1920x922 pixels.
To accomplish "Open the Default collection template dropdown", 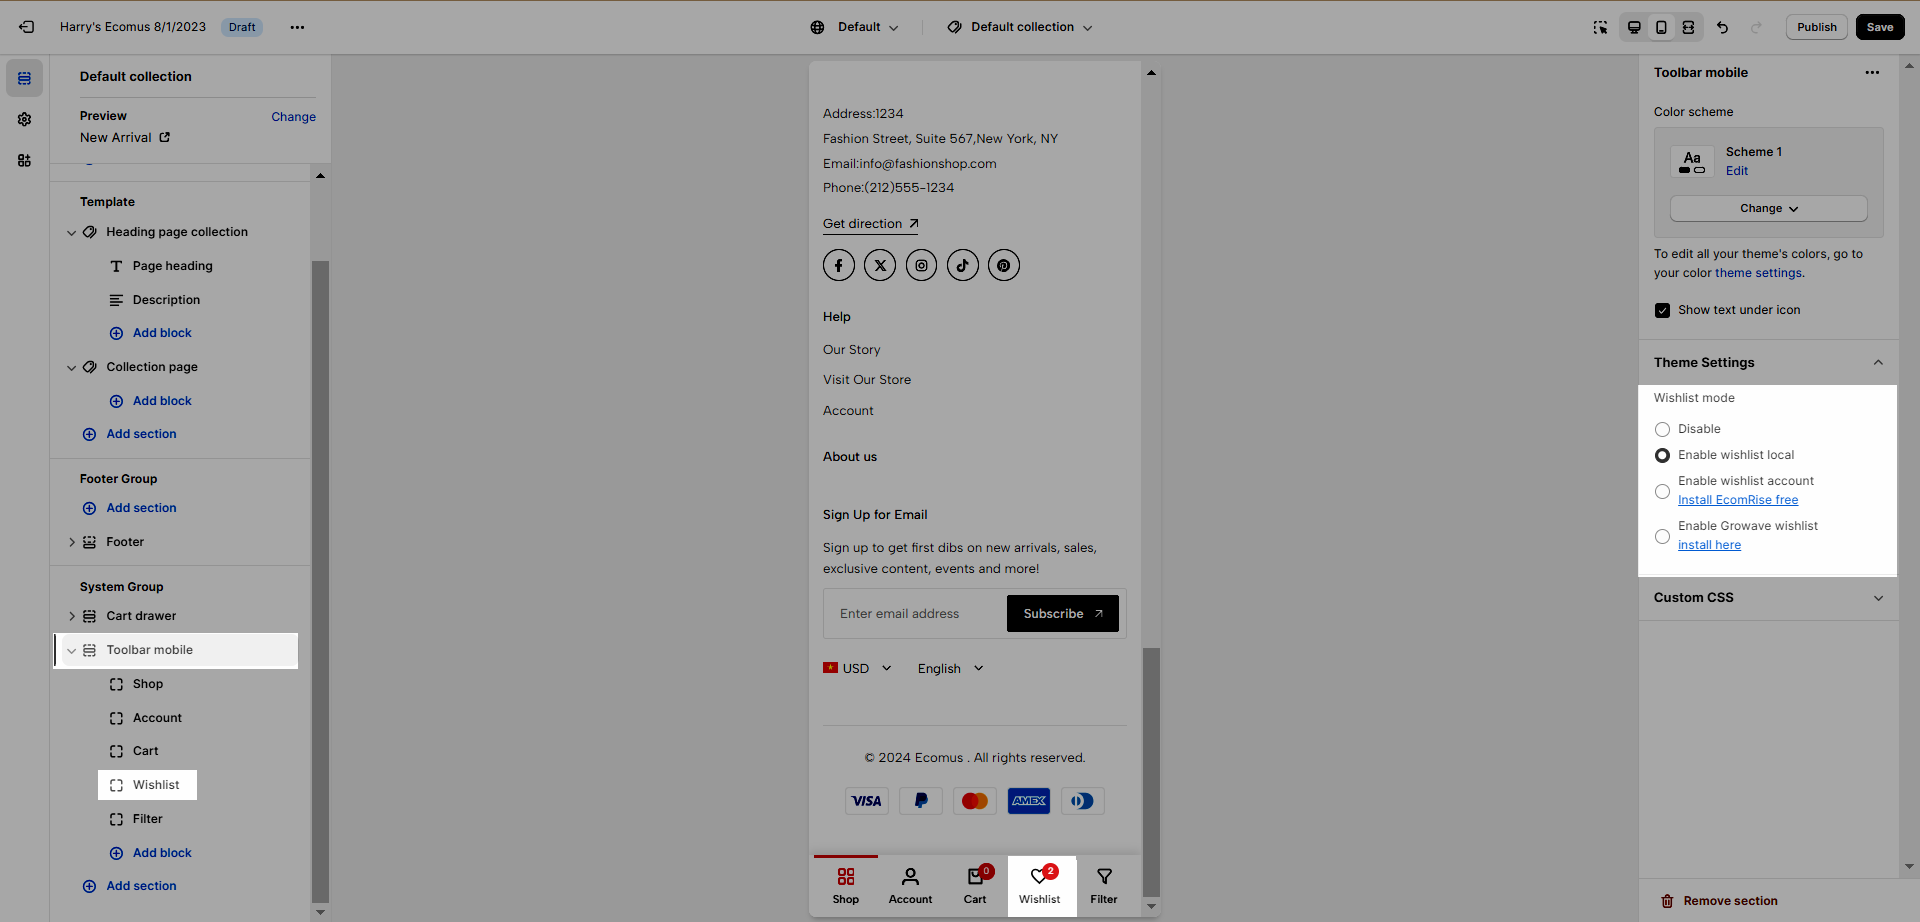I will [x=1020, y=27].
